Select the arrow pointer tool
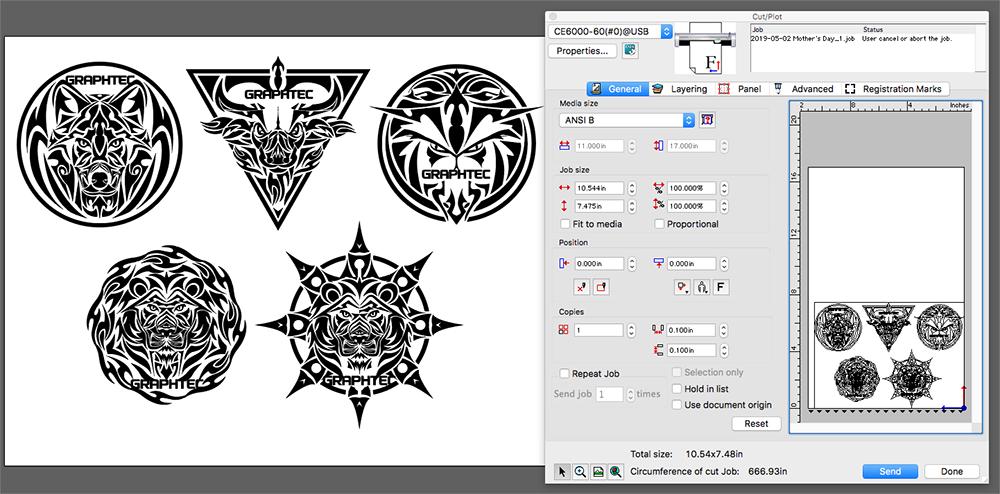 pos(562,472)
